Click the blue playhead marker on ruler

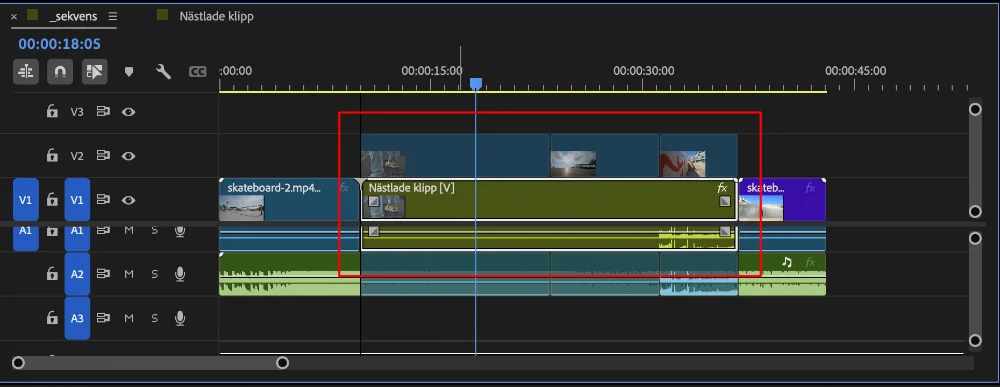tap(476, 84)
